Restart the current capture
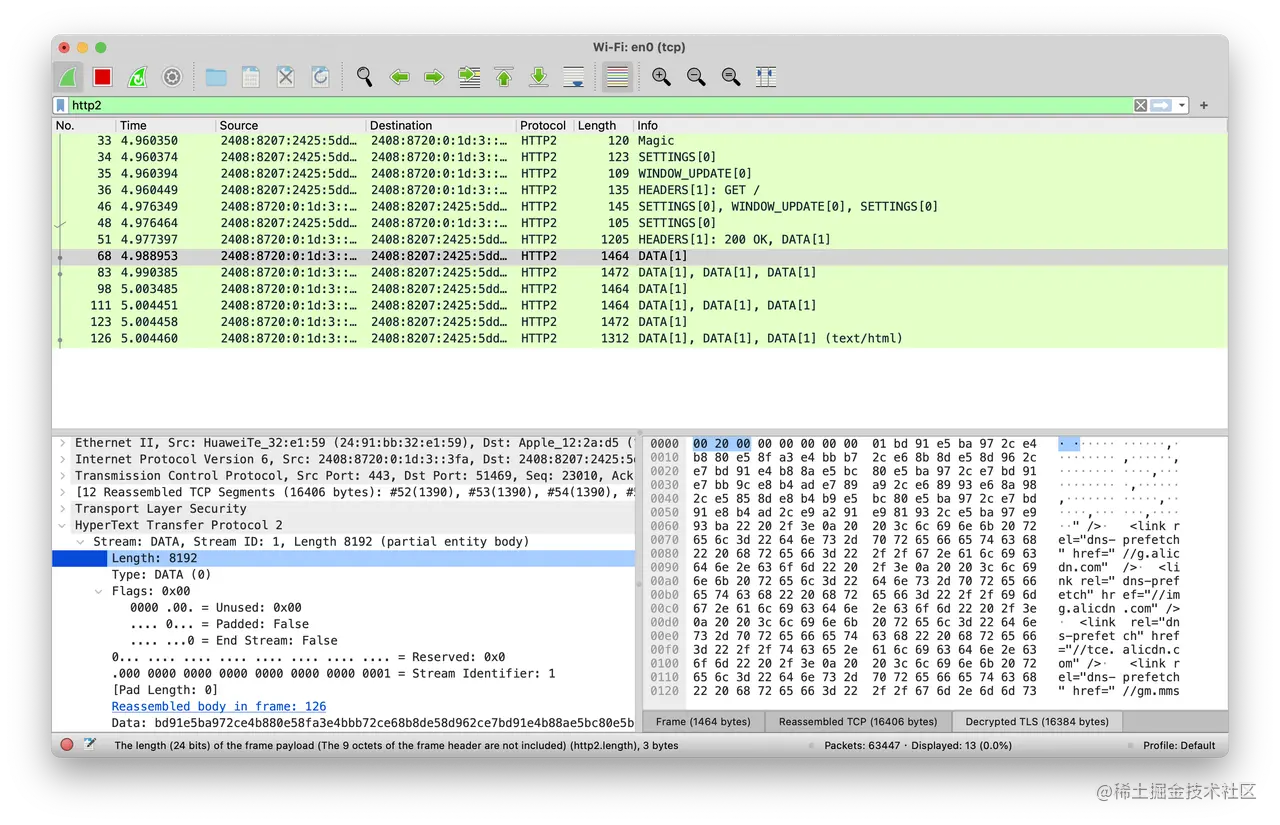Image resolution: width=1280 pixels, height=825 pixels. click(137, 77)
